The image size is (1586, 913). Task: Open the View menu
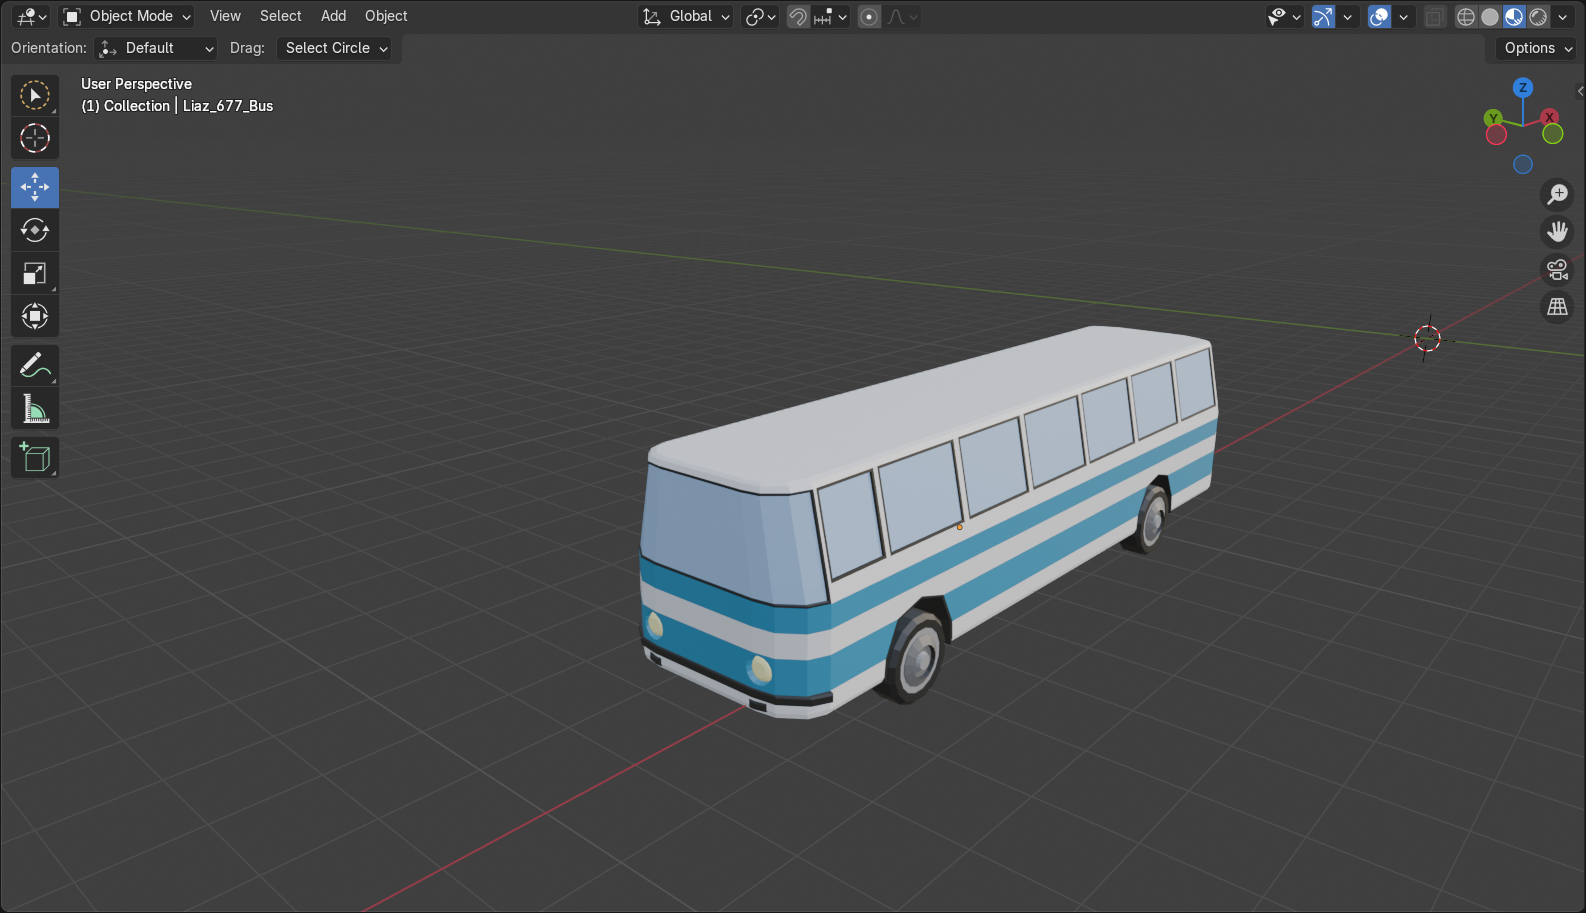coord(225,16)
